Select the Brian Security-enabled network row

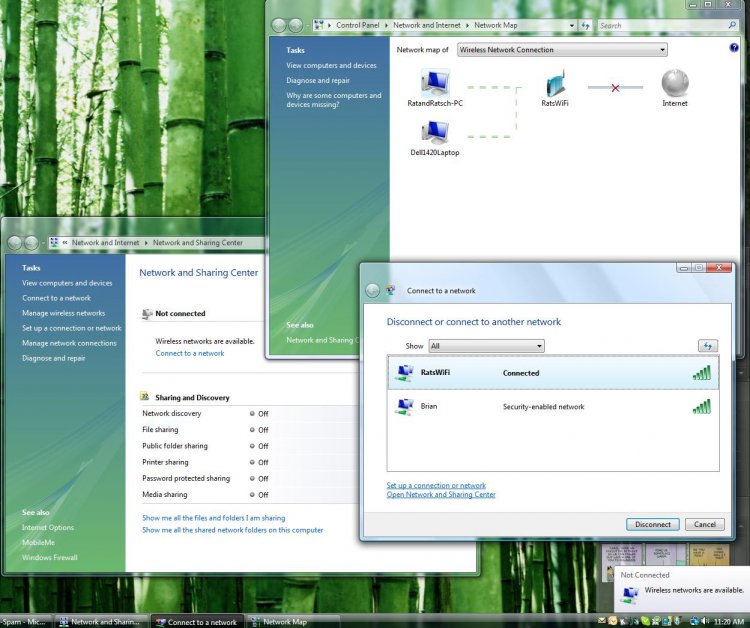click(553, 407)
